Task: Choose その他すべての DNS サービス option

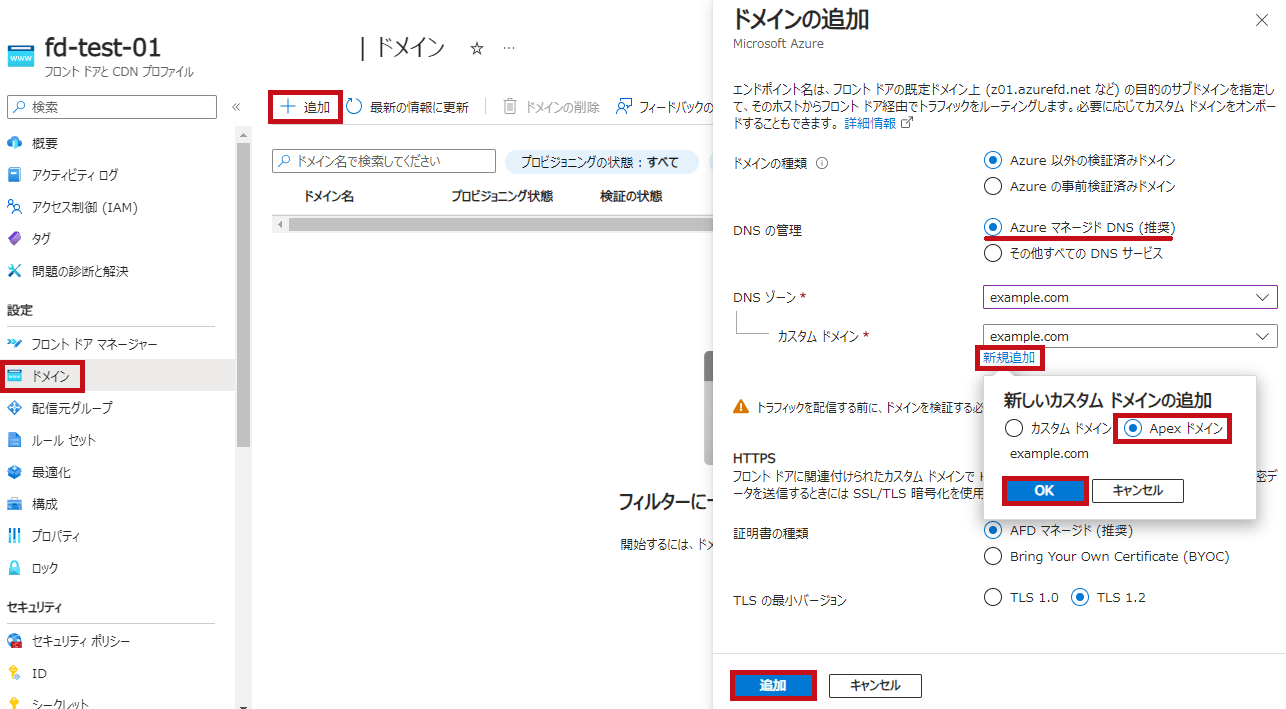Action: 993,254
